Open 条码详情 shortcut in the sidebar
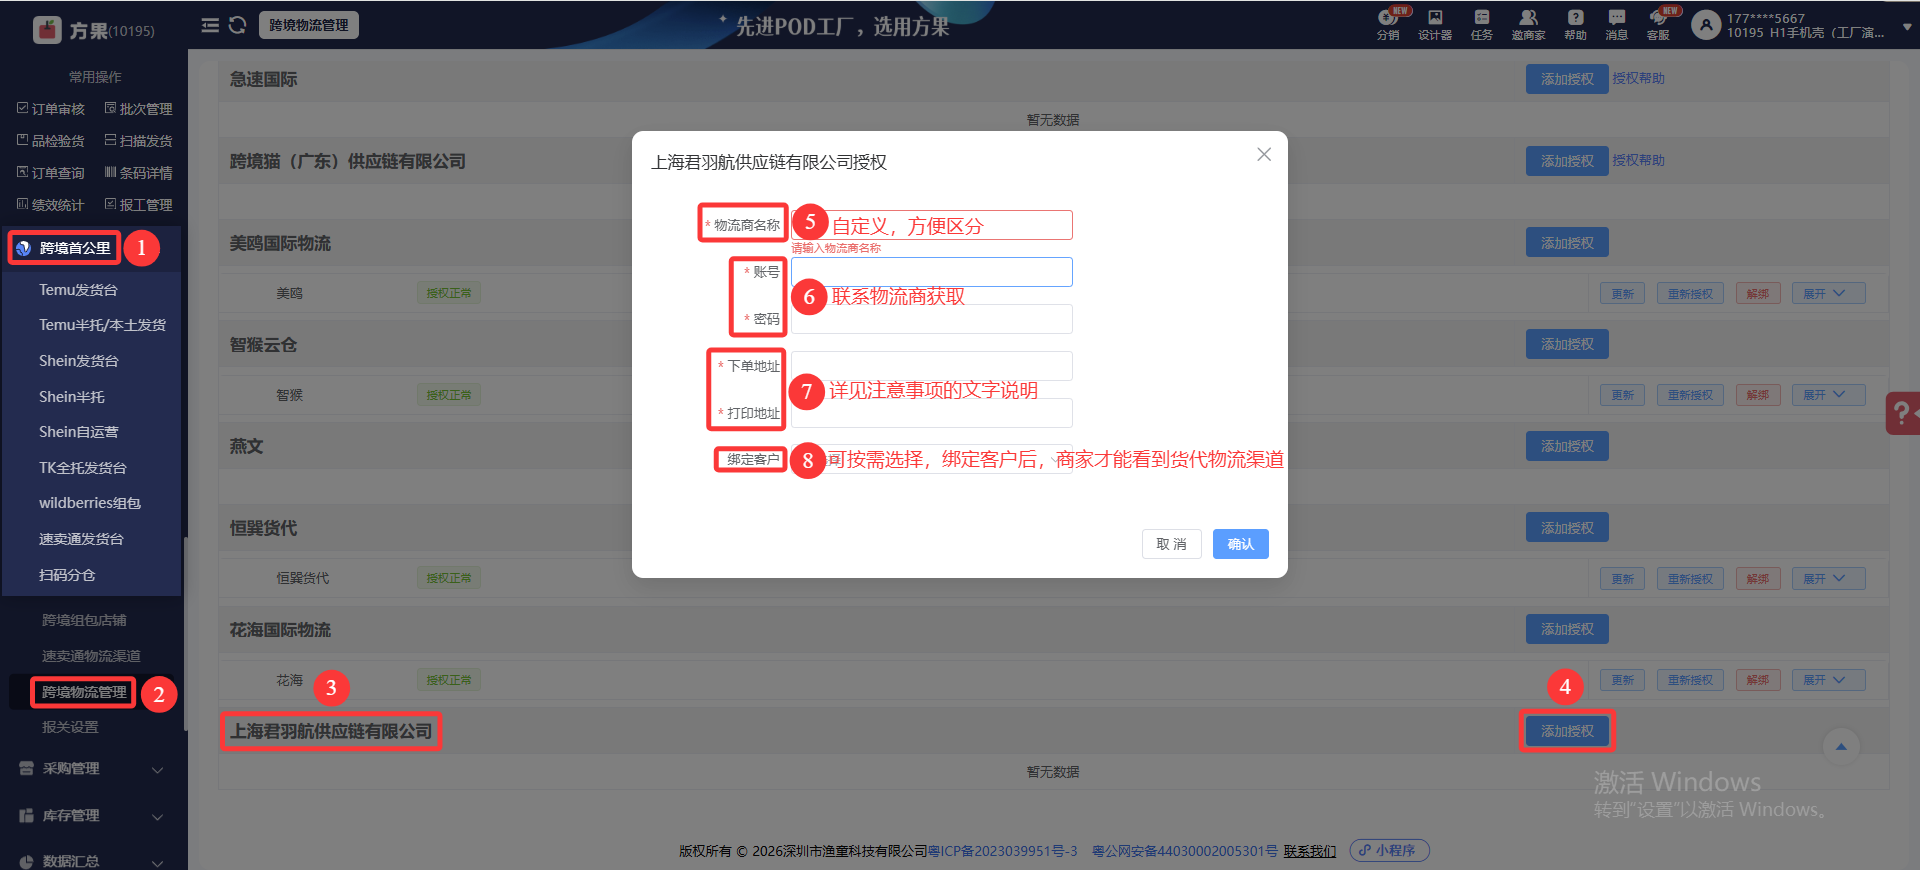 (139, 173)
